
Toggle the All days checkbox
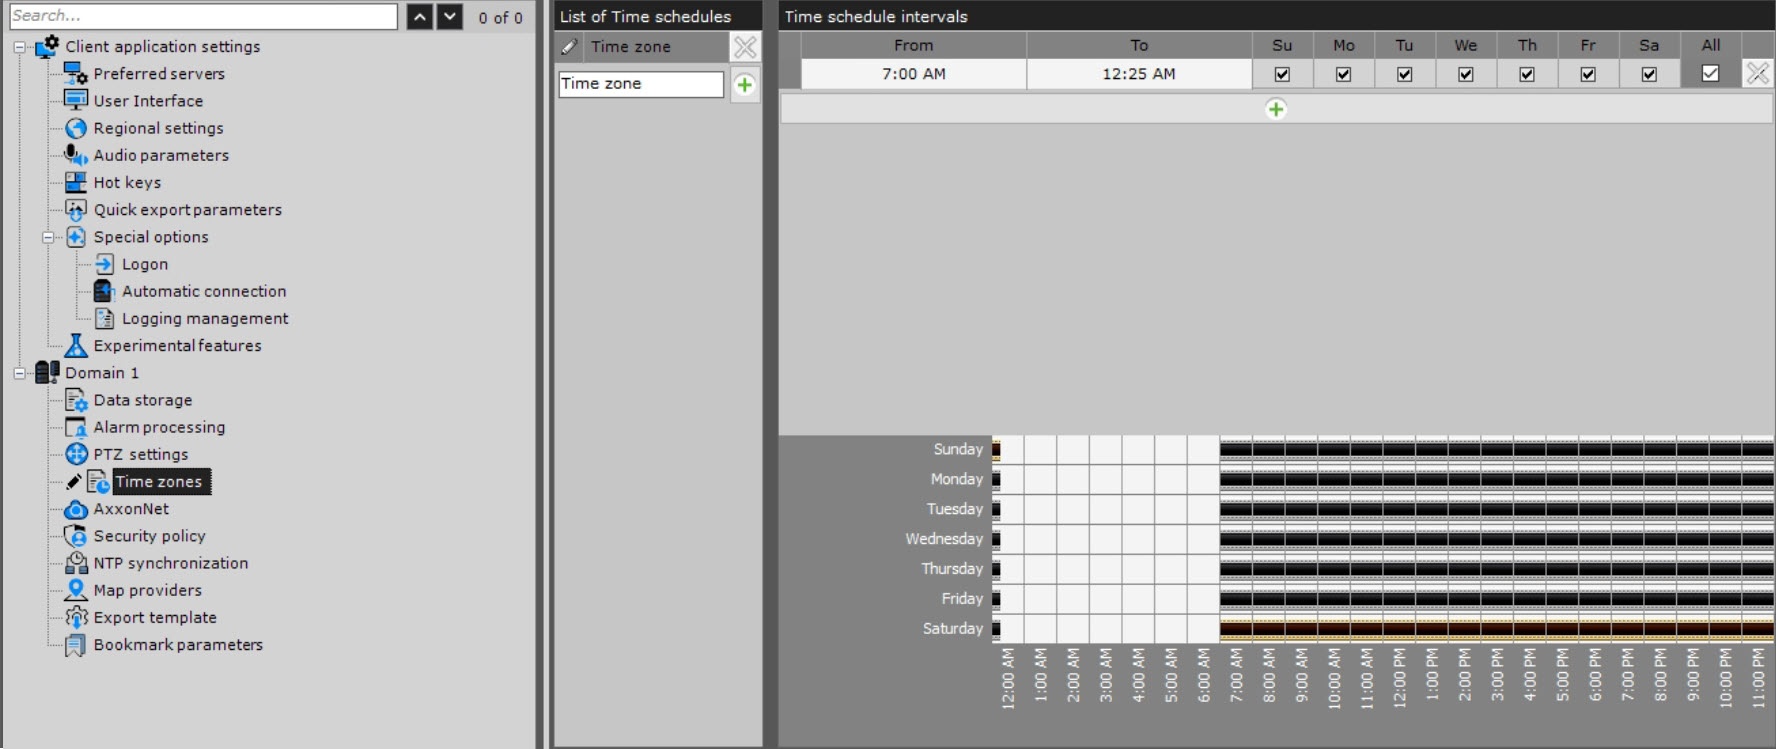(x=1710, y=73)
